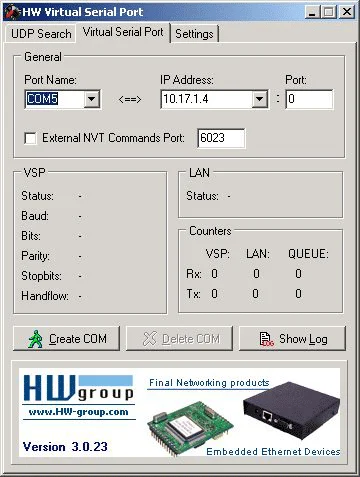Switch to the UDP Search tab

click(41, 34)
